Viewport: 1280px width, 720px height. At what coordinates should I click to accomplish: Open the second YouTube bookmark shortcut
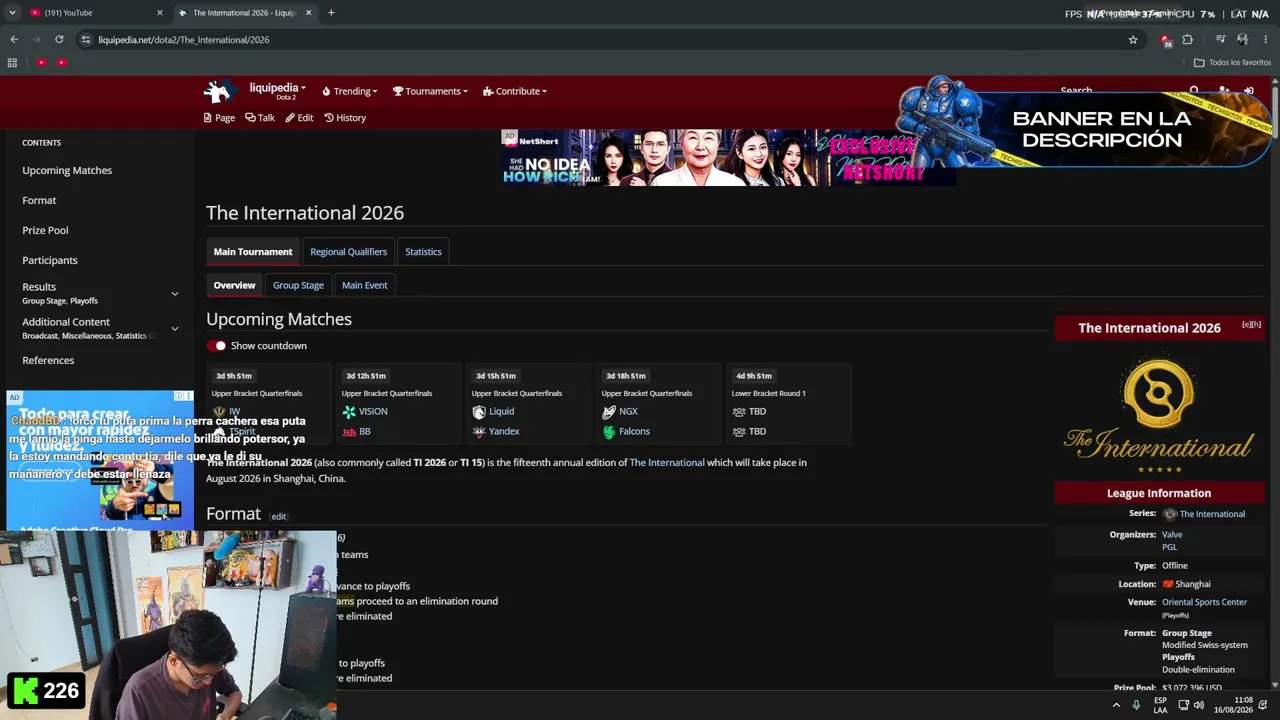click(61, 62)
